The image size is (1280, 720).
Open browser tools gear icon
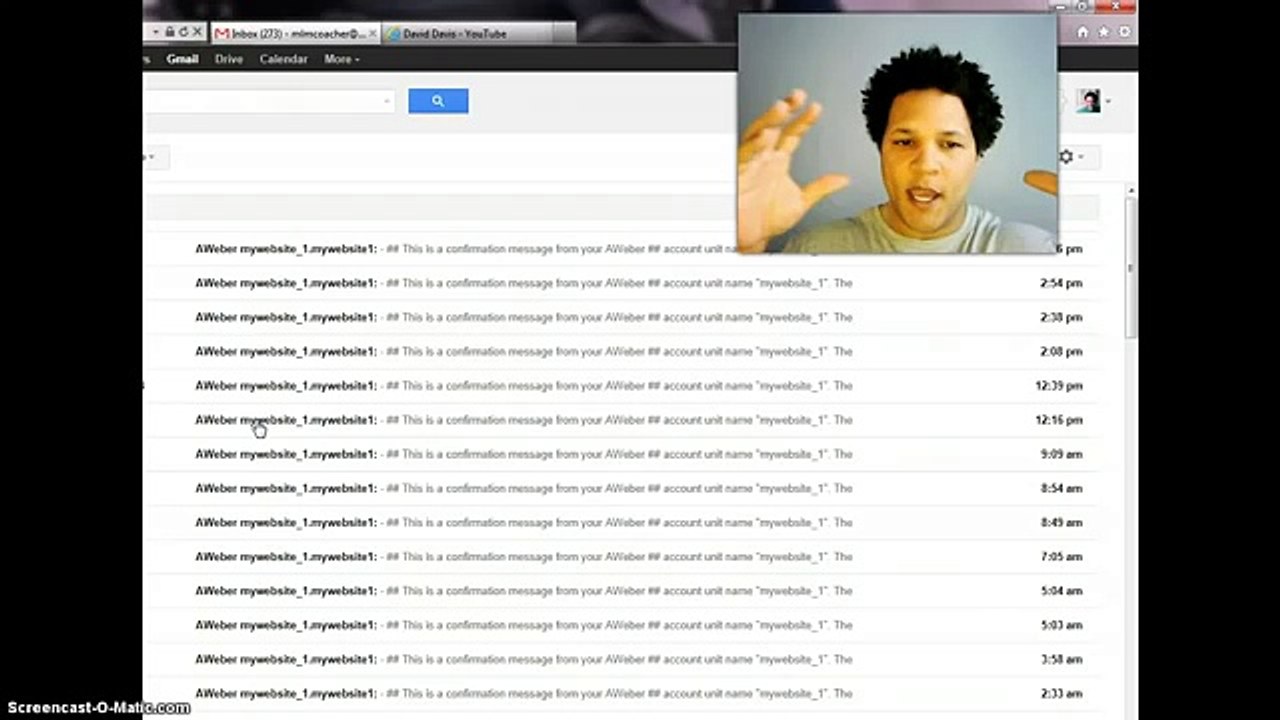1124,32
